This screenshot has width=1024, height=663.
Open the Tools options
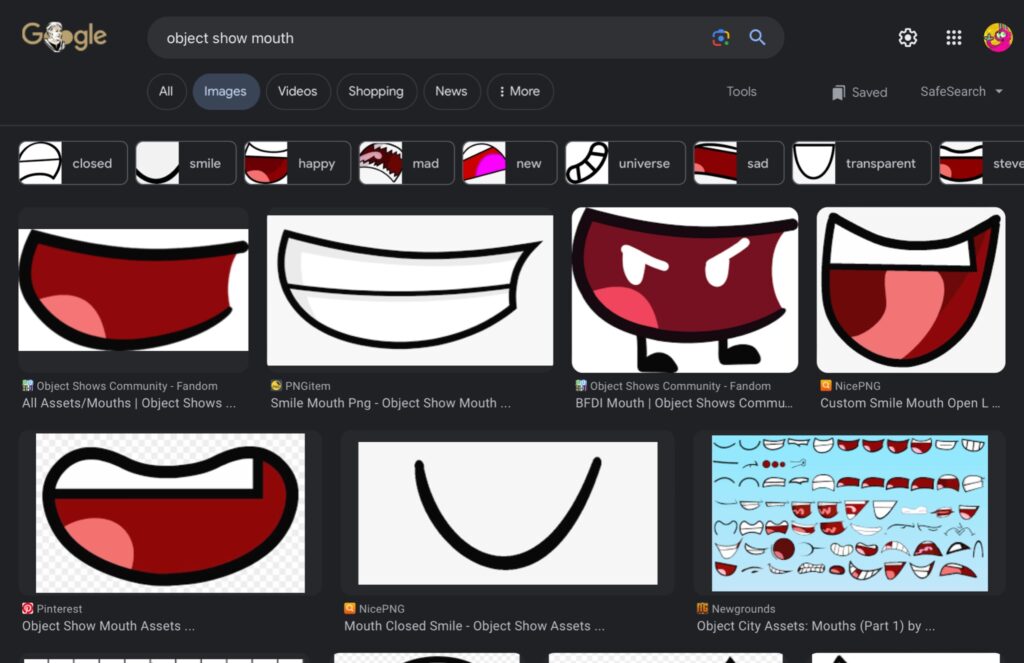tap(741, 91)
